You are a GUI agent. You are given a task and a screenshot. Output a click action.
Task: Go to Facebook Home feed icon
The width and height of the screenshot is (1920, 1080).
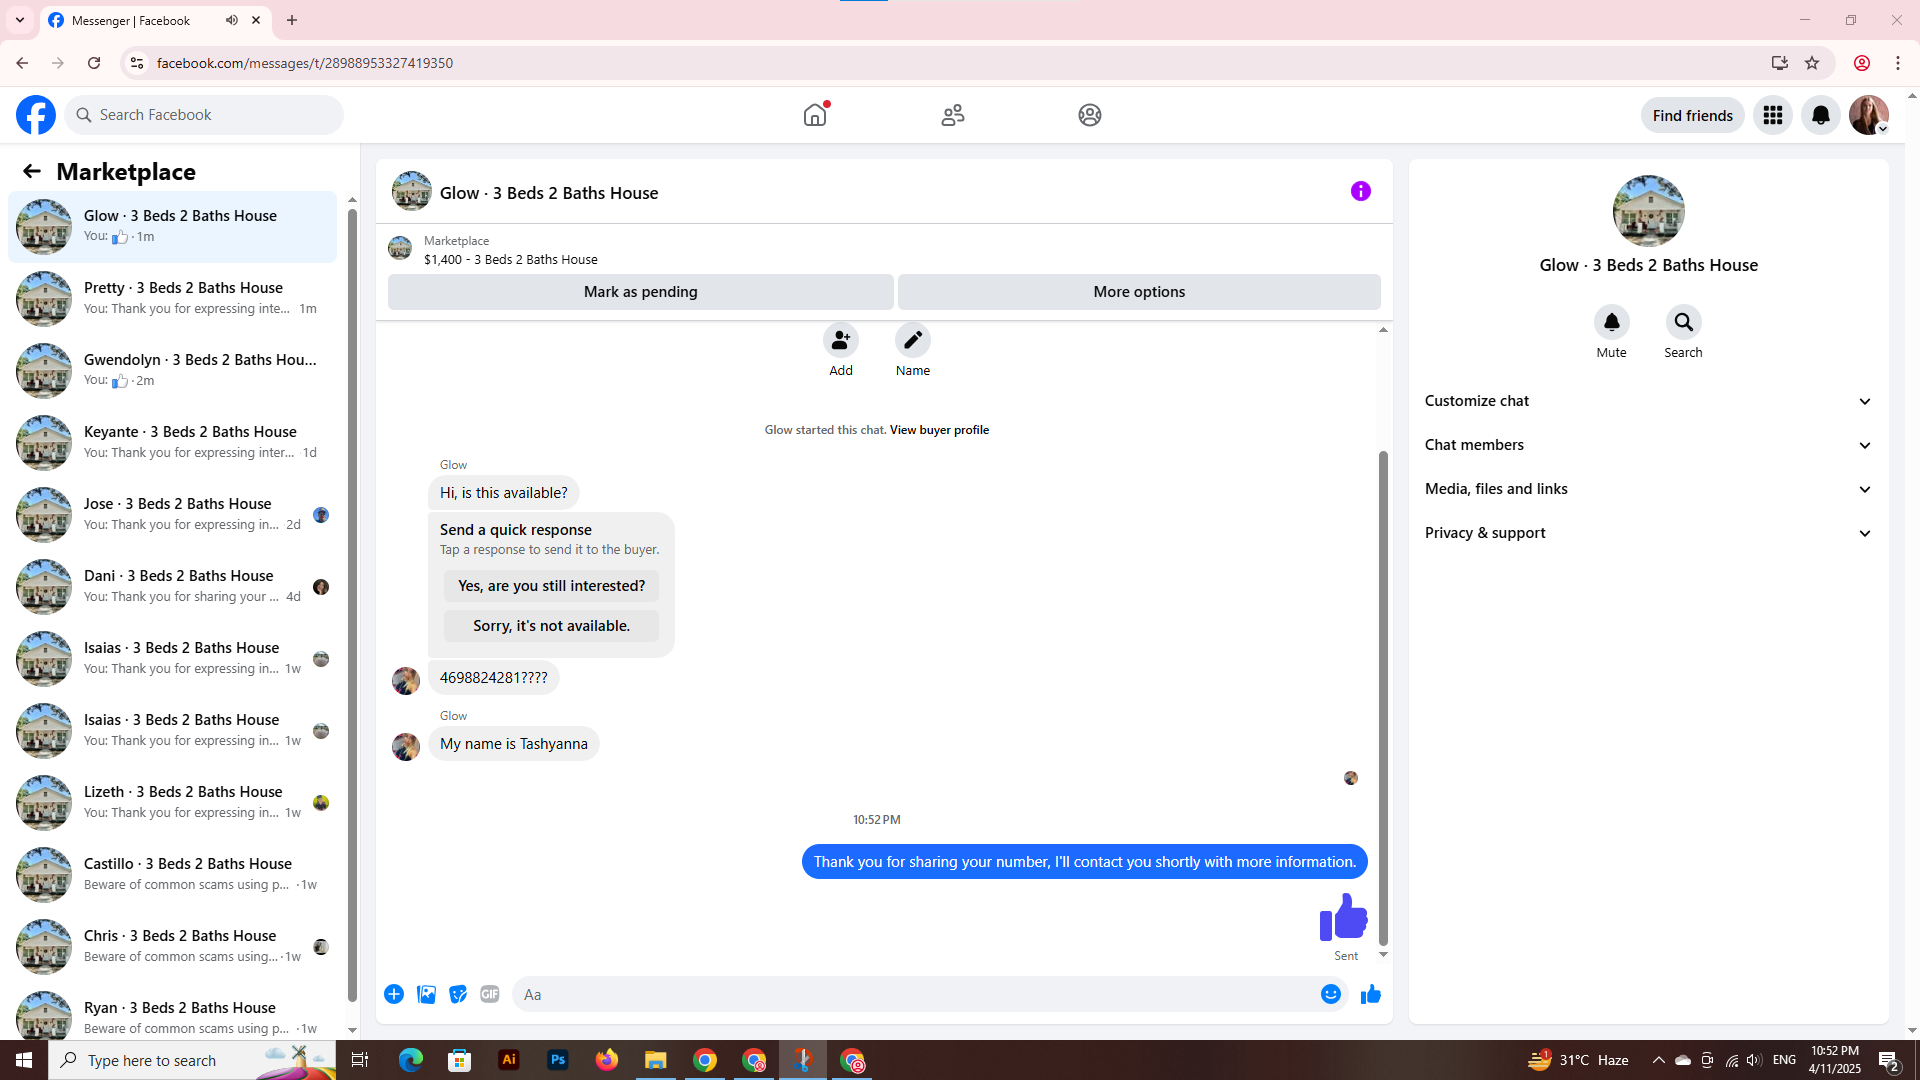(x=815, y=115)
